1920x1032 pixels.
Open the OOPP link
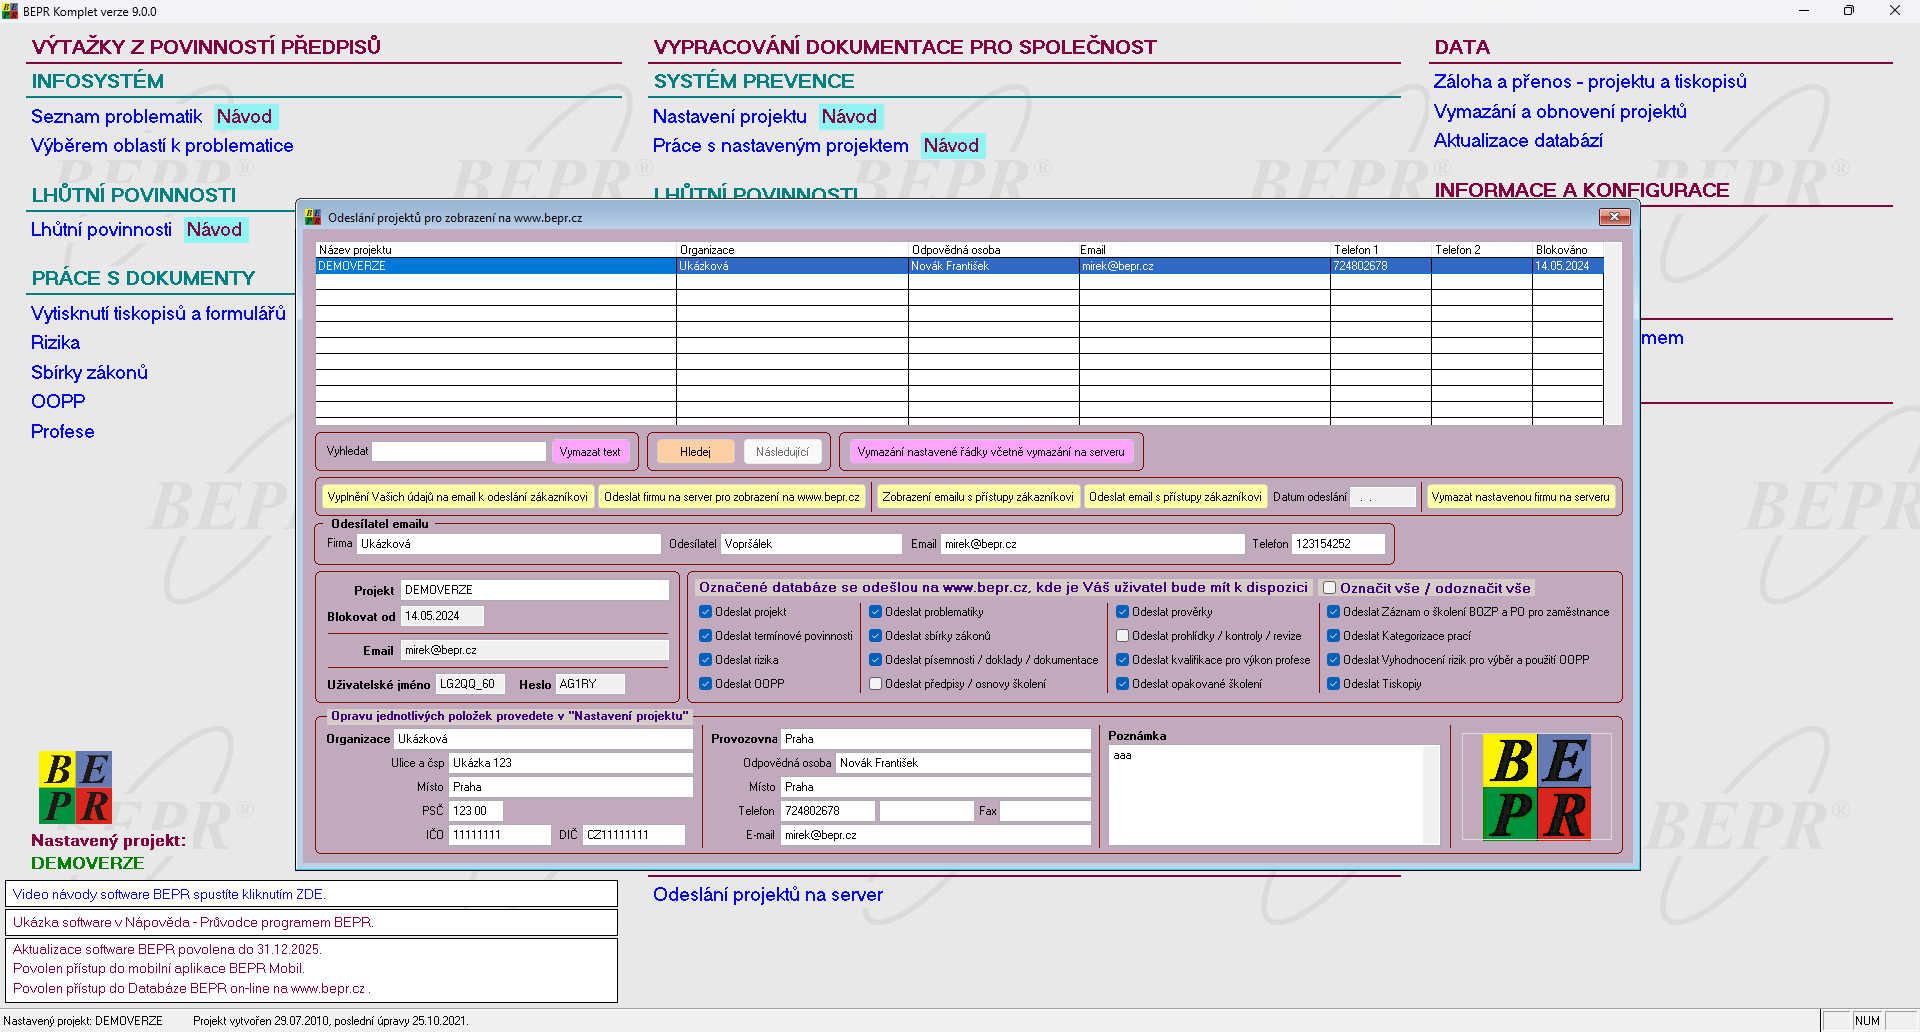(x=58, y=402)
